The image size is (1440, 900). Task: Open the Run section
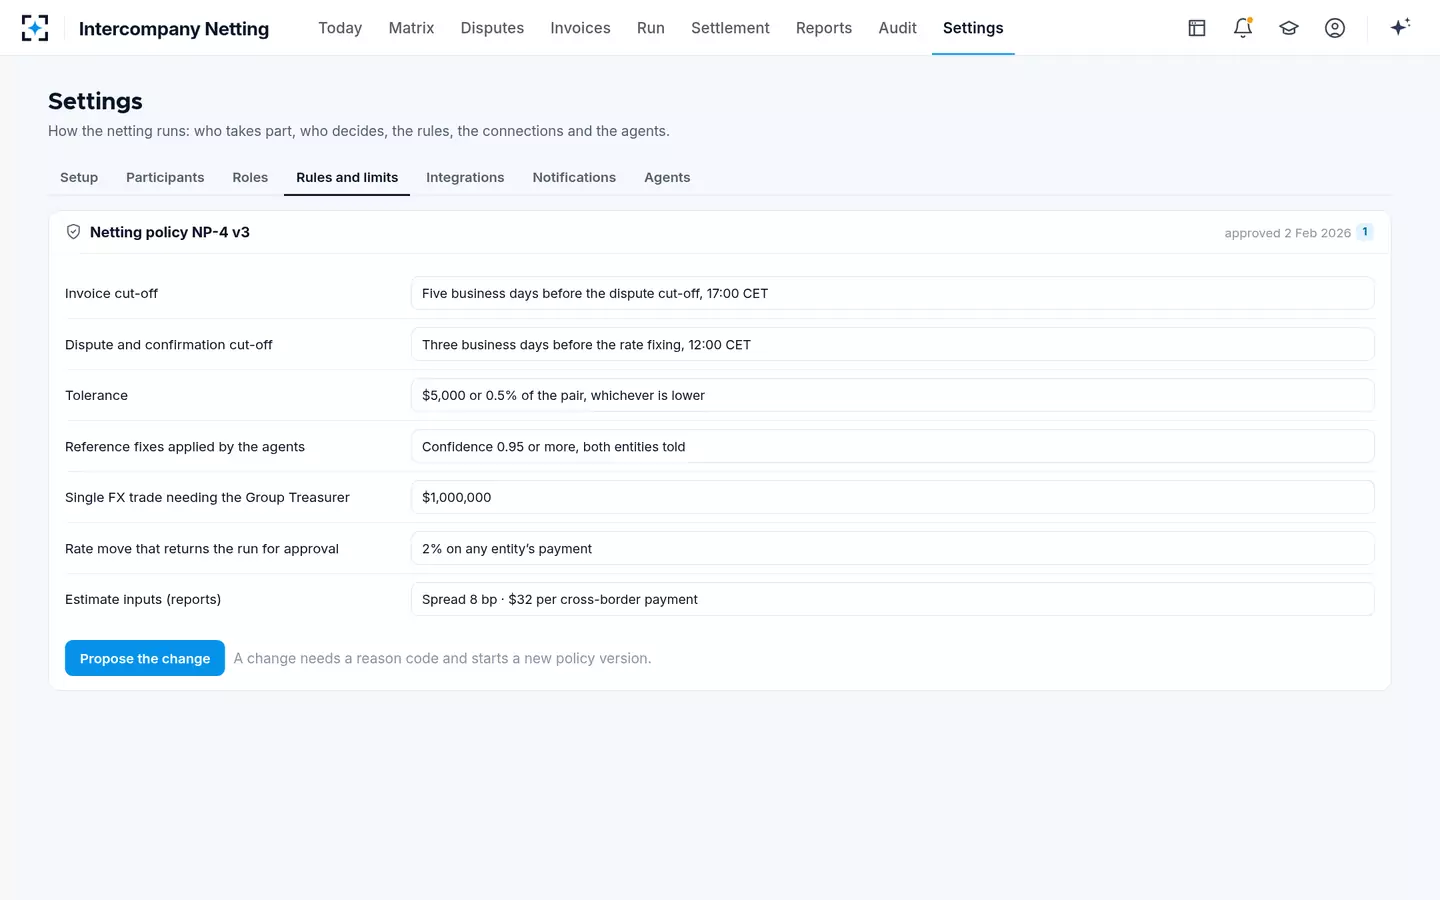tap(651, 28)
